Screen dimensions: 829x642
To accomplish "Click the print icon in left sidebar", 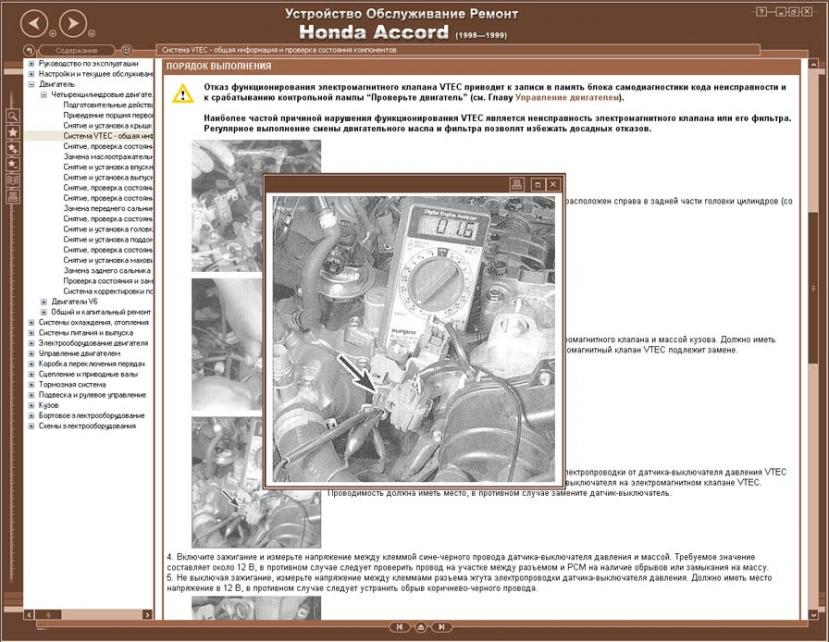I will pyautogui.click(x=13, y=197).
